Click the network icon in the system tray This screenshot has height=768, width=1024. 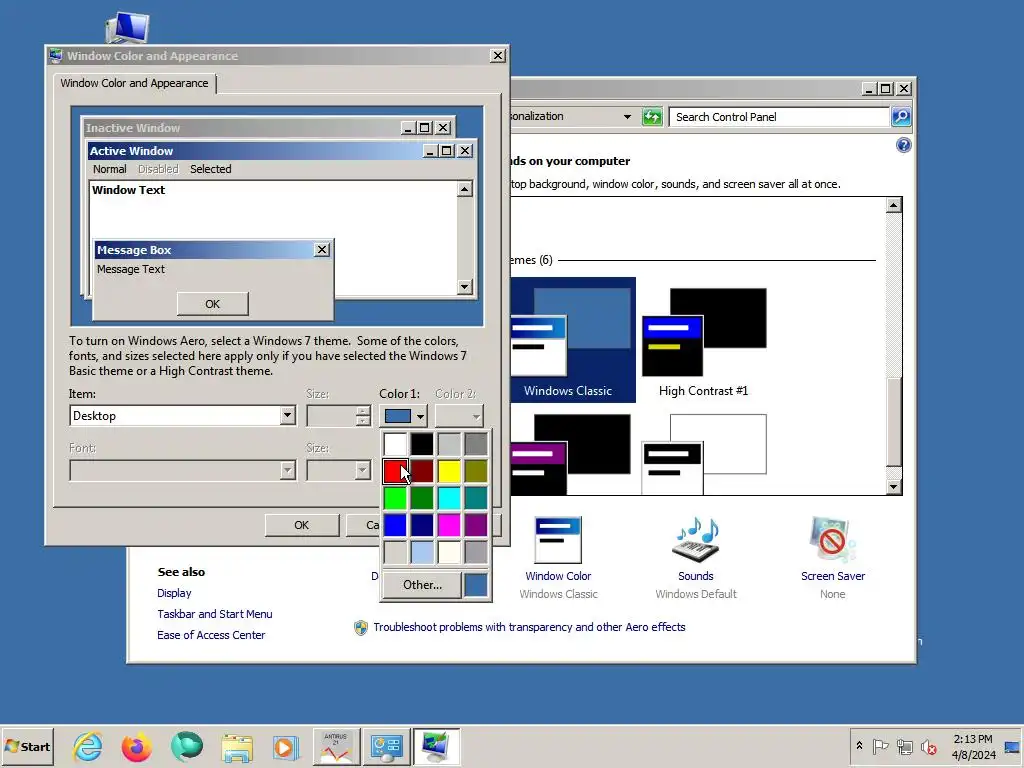pyautogui.click(x=904, y=746)
